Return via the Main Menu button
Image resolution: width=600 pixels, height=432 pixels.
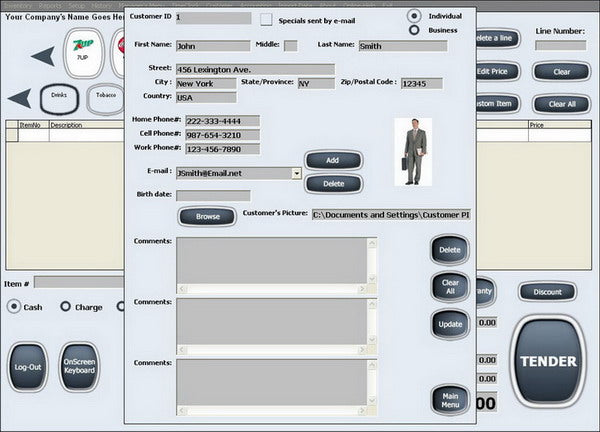450,400
